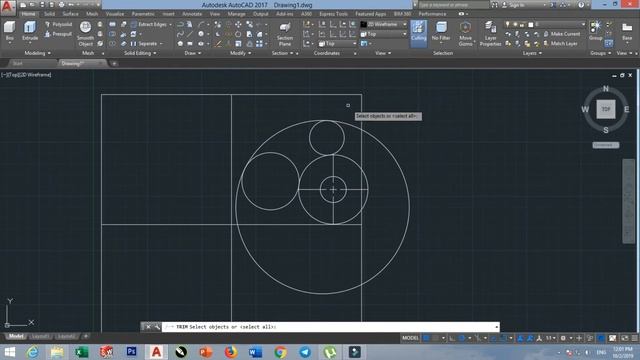Click the viewport label Top 2D Wireframe
The image size is (640, 360).
[26, 75]
